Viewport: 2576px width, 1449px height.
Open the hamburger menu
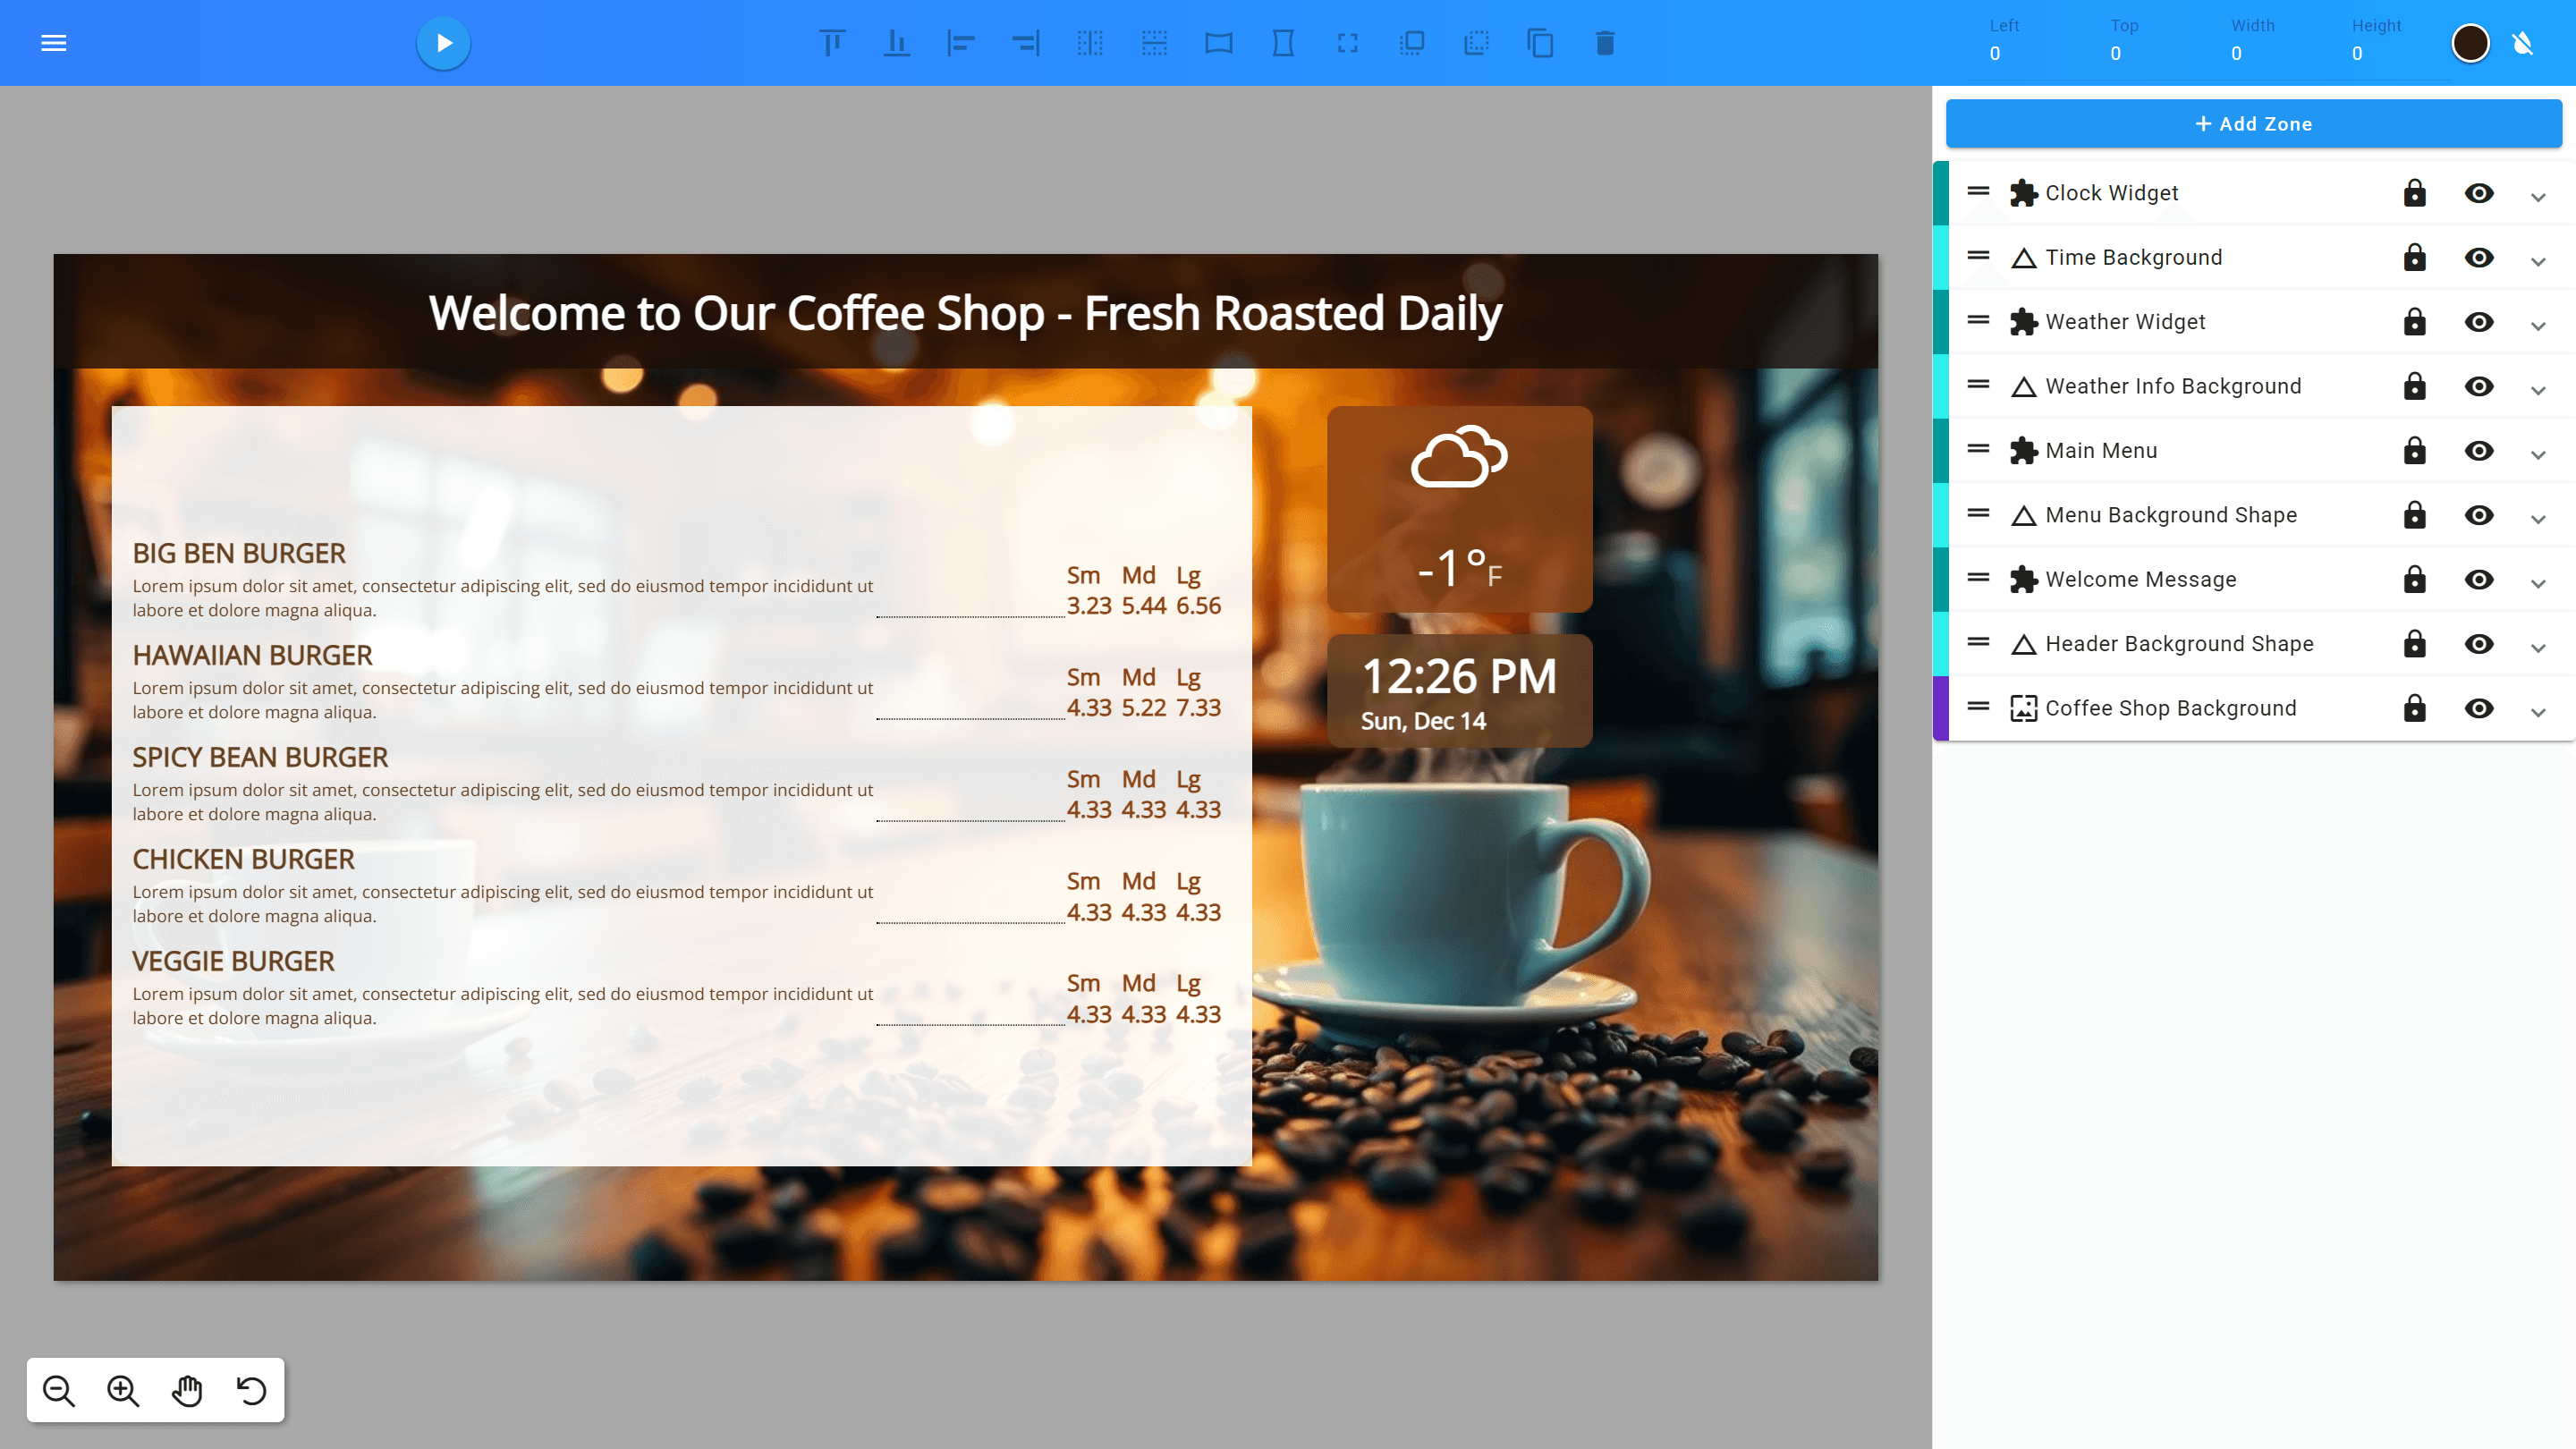coord(53,42)
